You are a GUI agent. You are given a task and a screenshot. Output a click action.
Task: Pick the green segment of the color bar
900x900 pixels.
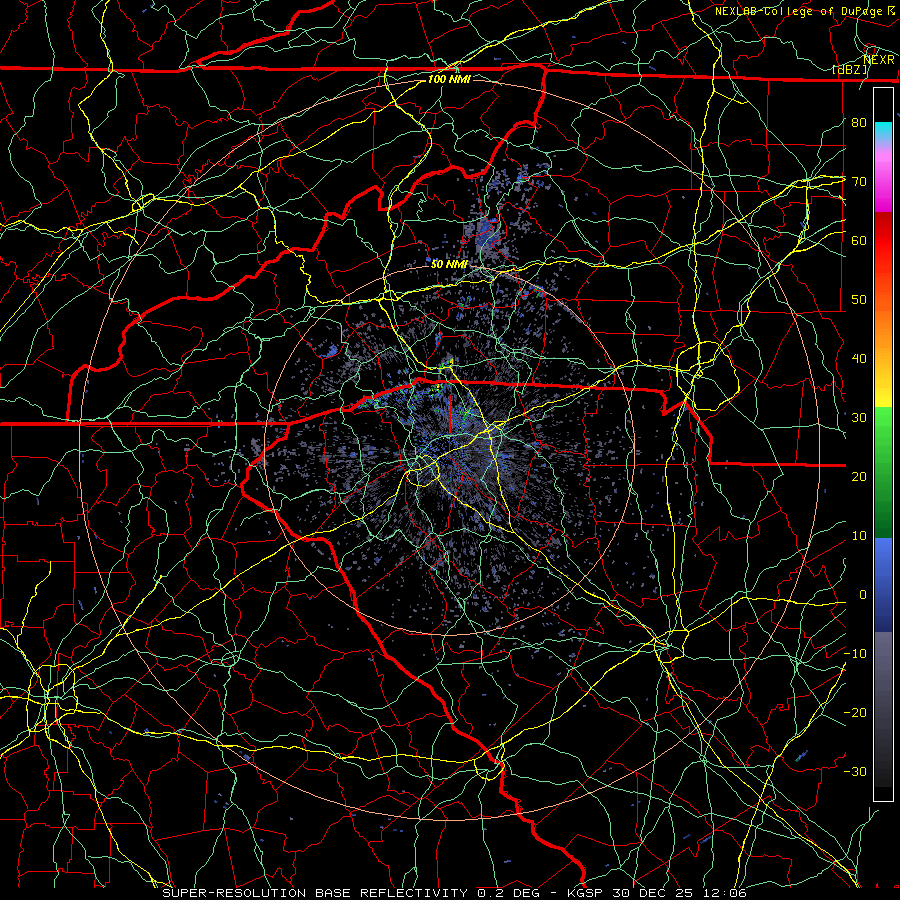click(883, 472)
